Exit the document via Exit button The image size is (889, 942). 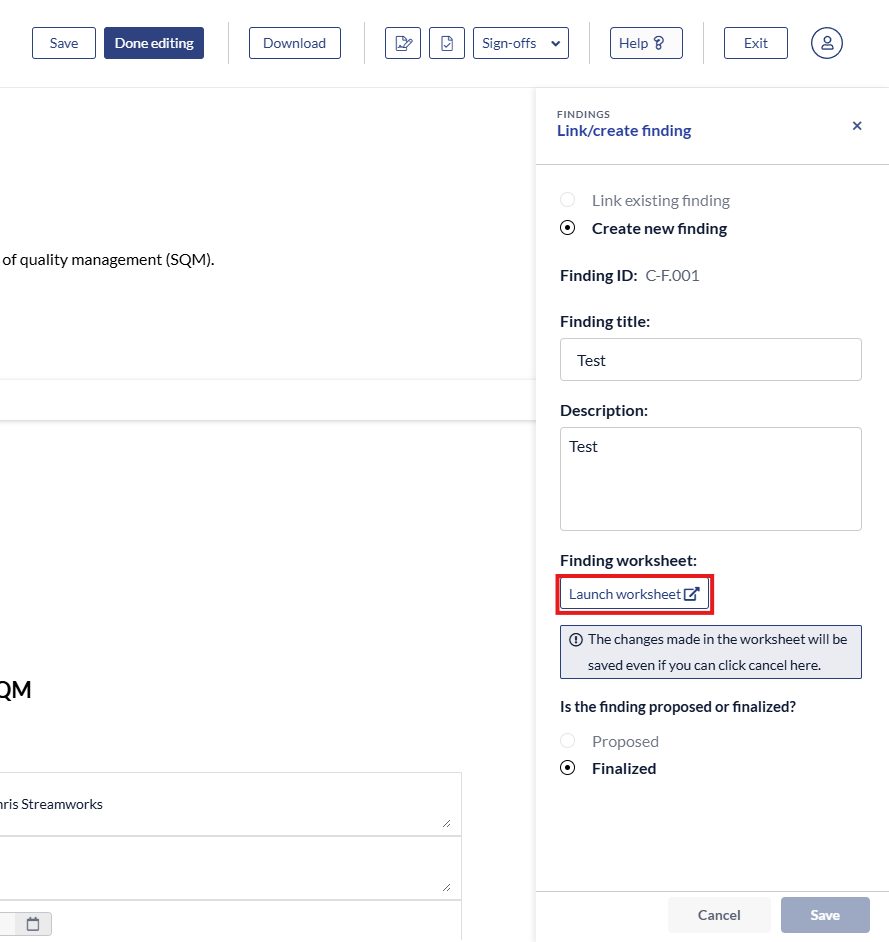(x=756, y=43)
